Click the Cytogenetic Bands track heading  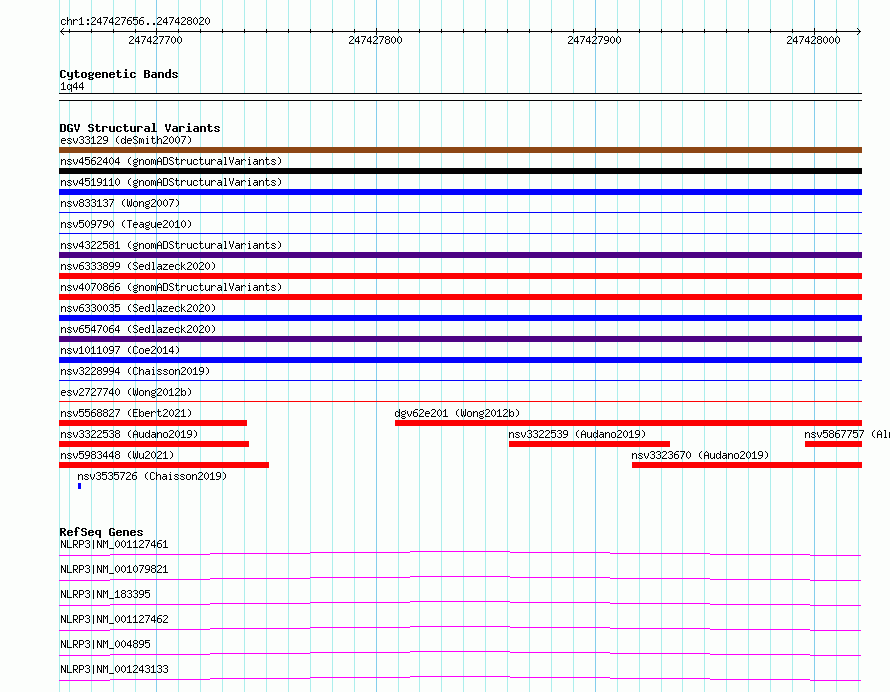(x=118, y=74)
